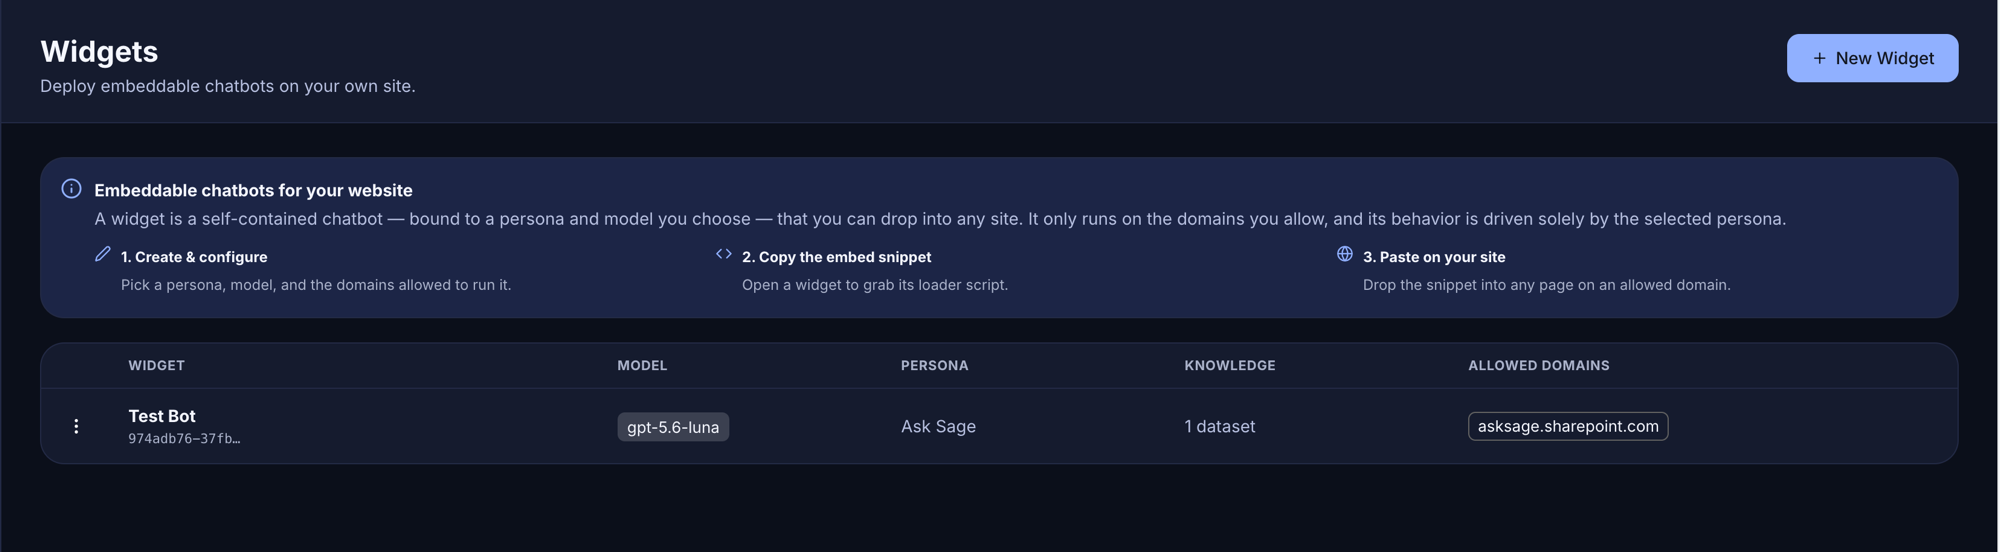Viewport: 2000px width, 552px height.
Task: Click the WIDGET column header
Action: point(156,365)
